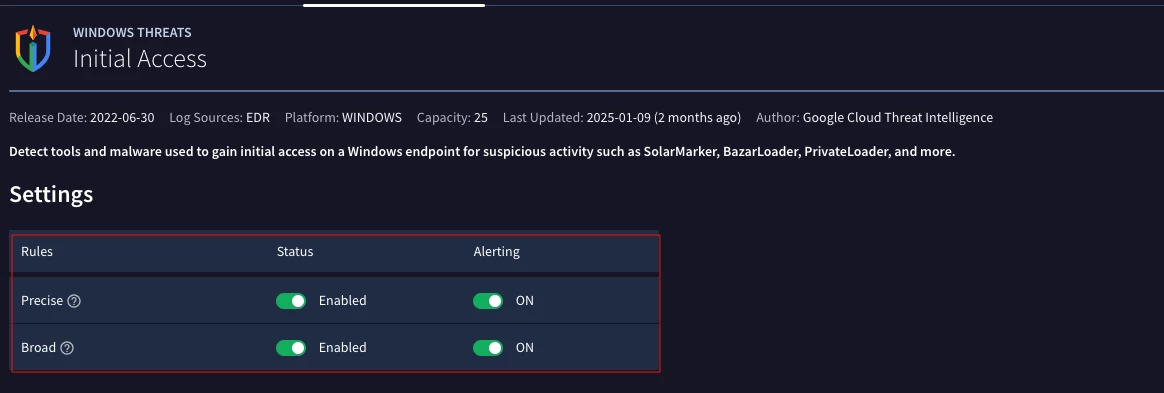Click the WINDOWS THREATS category label
The image size is (1164, 393).
click(132, 33)
